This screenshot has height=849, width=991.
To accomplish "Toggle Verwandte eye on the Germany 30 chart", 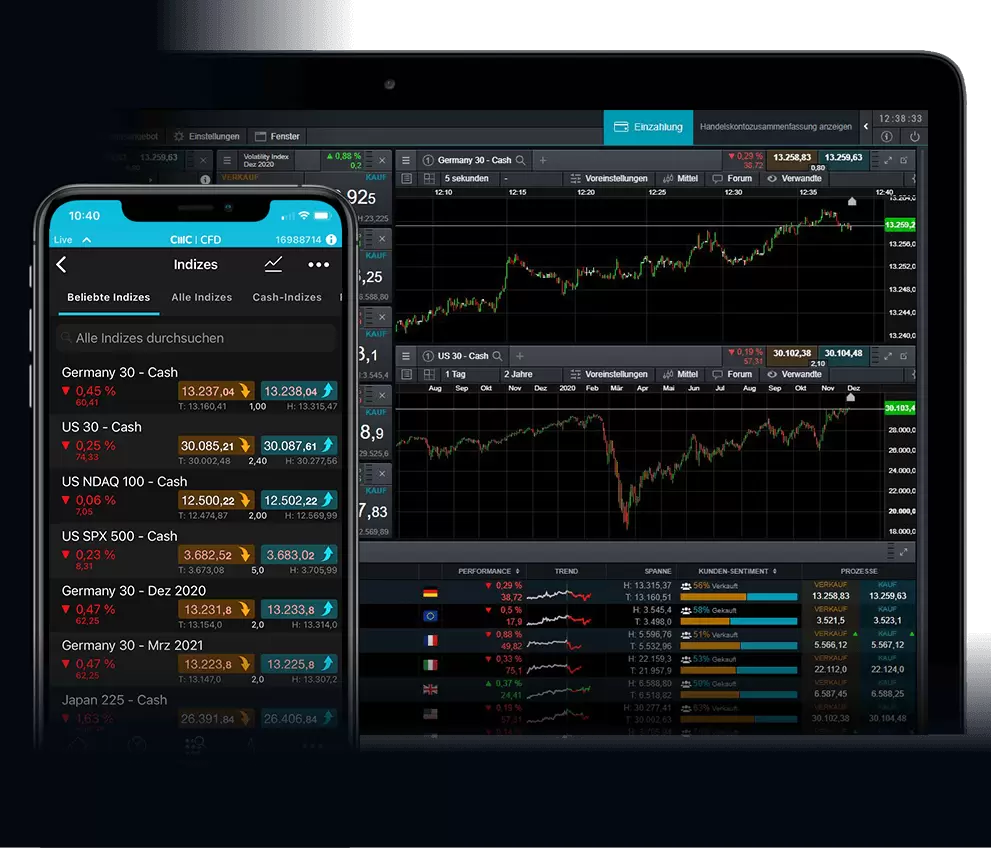I will (772, 179).
